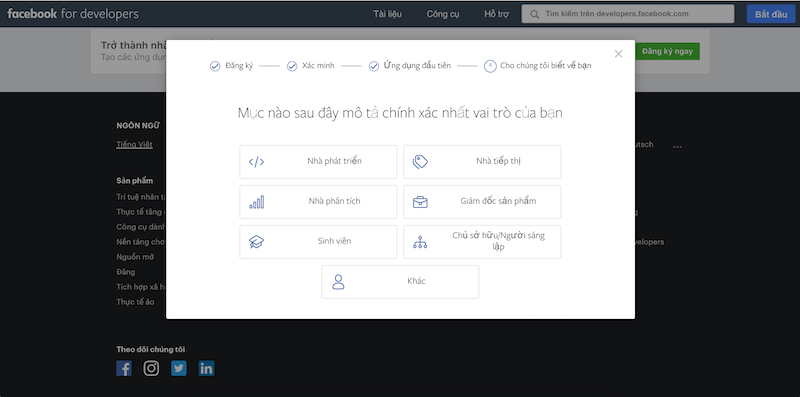Image resolution: width=800 pixels, height=397 pixels.
Task: Select the Nhà phát triển role
Action: click(x=318, y=162)
